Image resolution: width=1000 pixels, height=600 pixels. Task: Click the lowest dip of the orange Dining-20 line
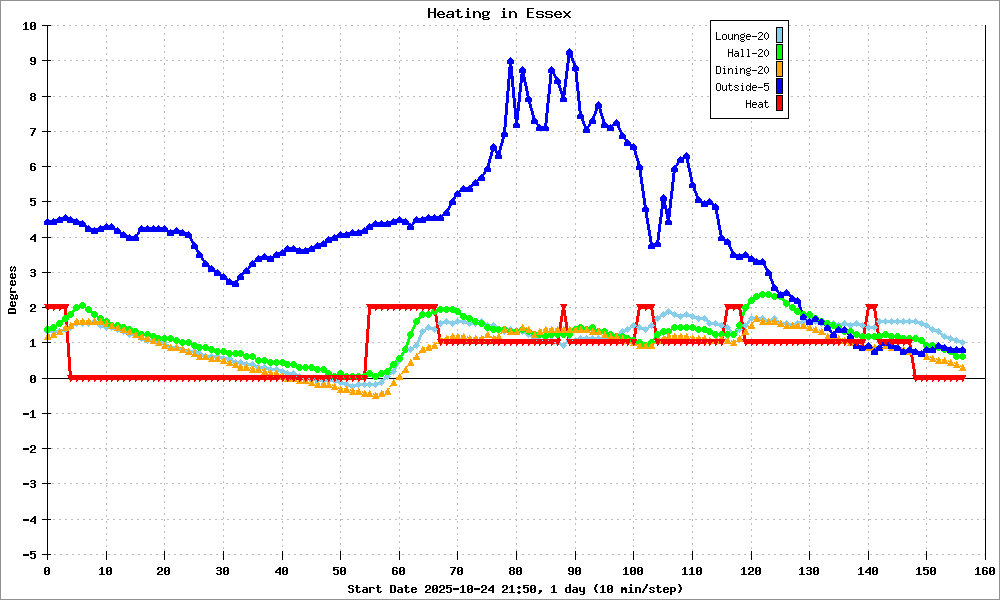click(x=375, y=395)
